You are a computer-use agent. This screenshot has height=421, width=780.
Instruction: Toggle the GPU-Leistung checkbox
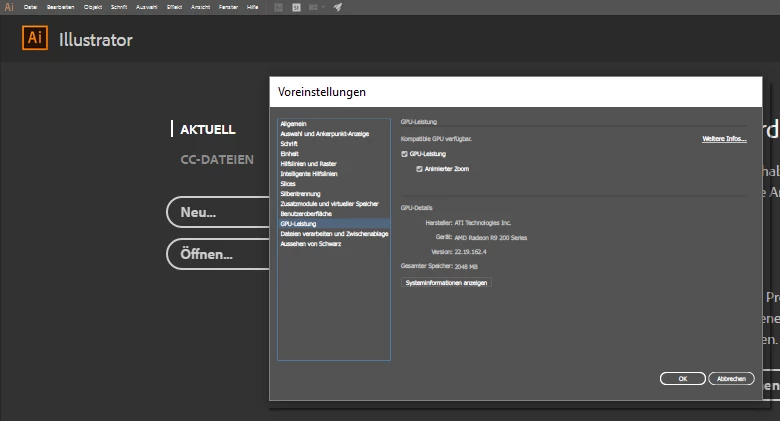click(404, 154)
